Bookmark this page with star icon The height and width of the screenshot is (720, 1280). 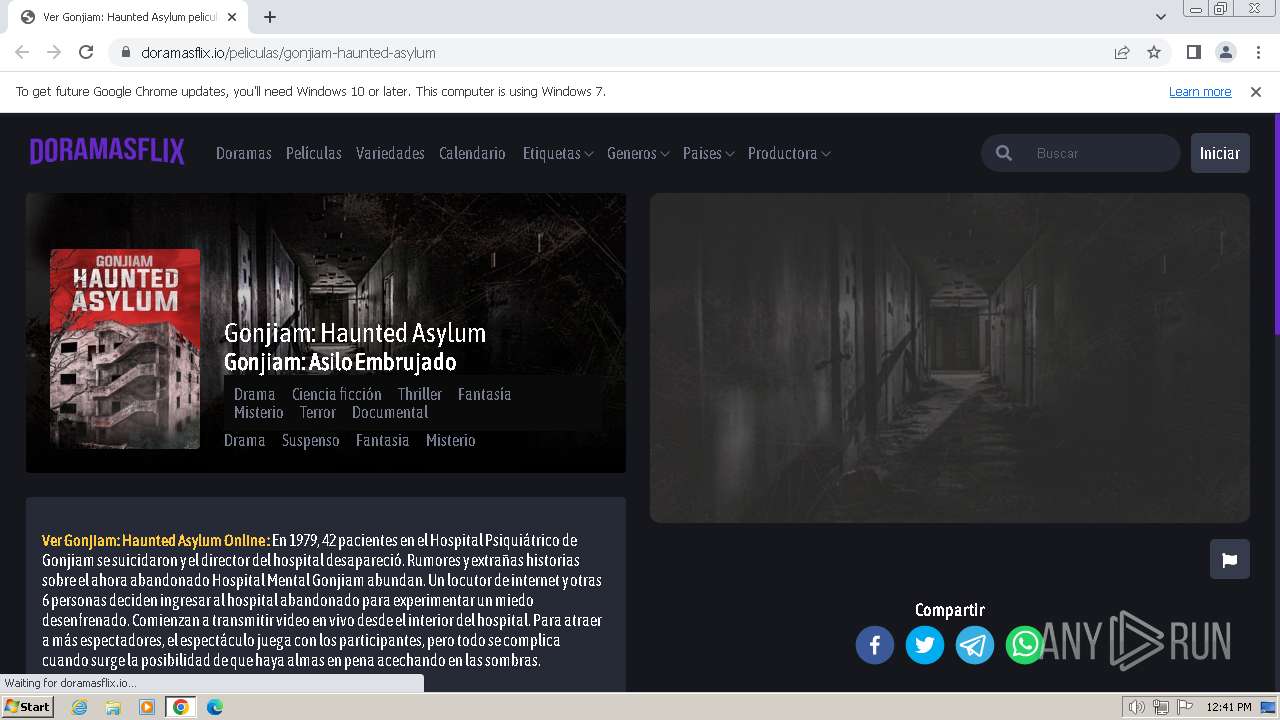point(1154,52)
